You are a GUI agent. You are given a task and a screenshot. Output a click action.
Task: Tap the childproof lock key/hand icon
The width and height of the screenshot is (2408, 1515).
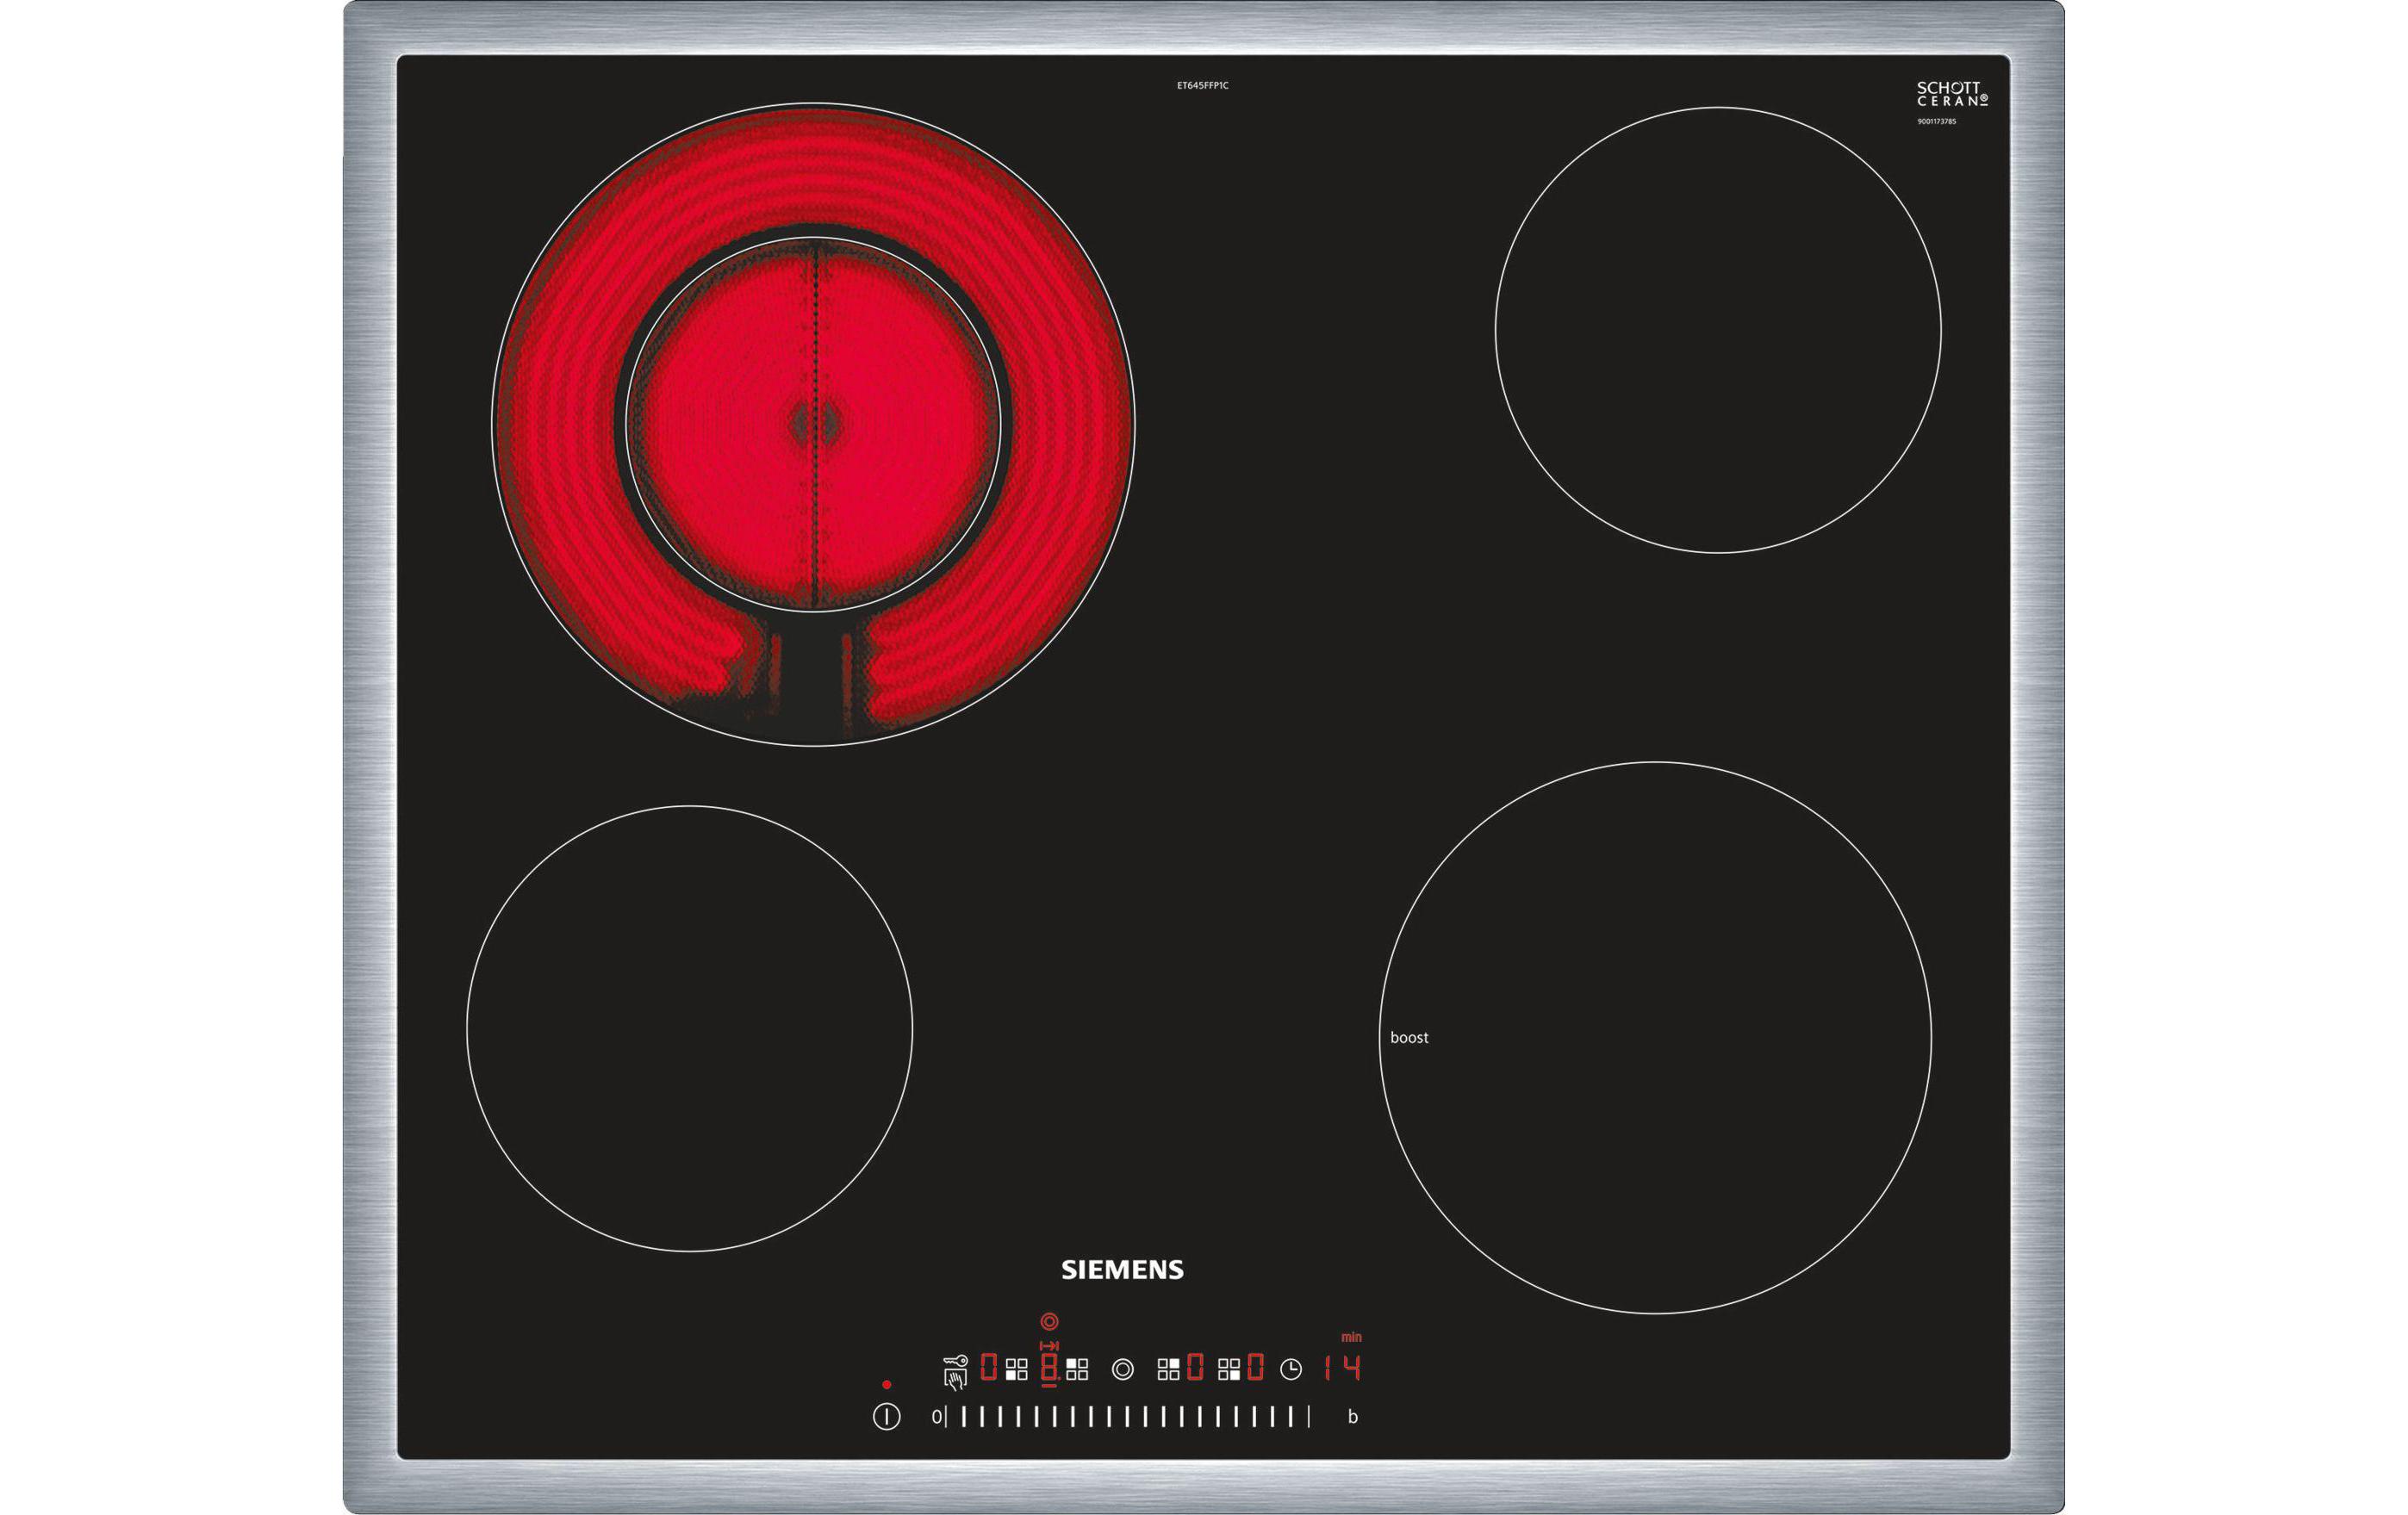pyautogui.click(x=955, y=1371)
